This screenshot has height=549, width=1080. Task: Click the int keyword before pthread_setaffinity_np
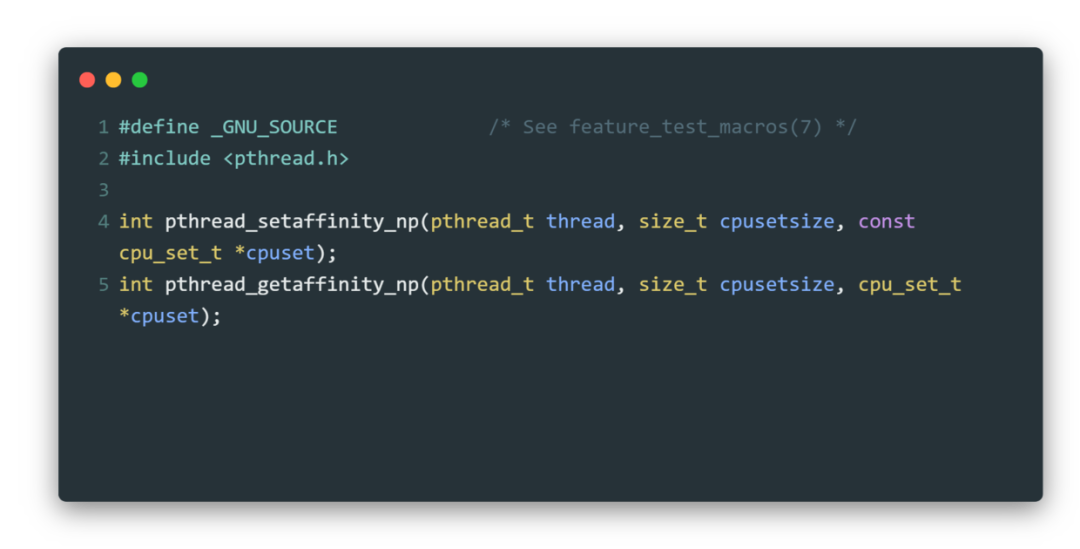(x=136, y=221)
